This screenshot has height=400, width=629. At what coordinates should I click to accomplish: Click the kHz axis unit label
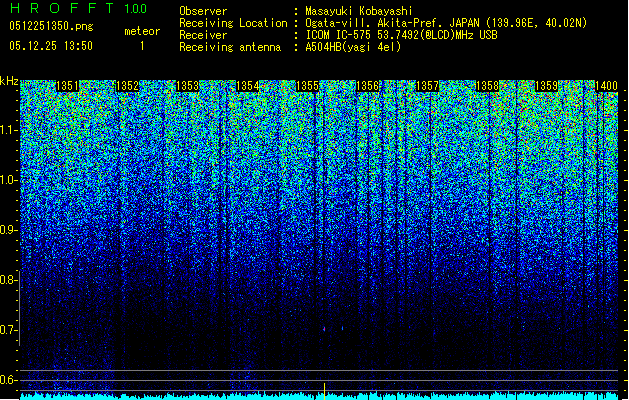point(9,81)
